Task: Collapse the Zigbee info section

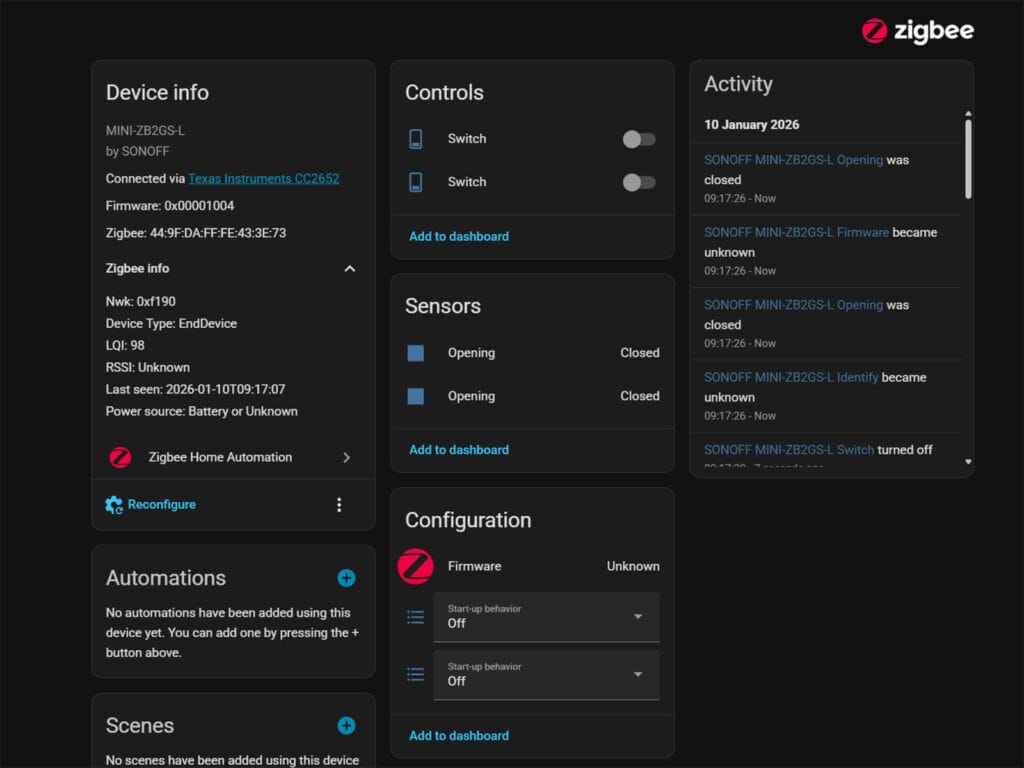Action: pyautogui.click(x=349, y=269)
